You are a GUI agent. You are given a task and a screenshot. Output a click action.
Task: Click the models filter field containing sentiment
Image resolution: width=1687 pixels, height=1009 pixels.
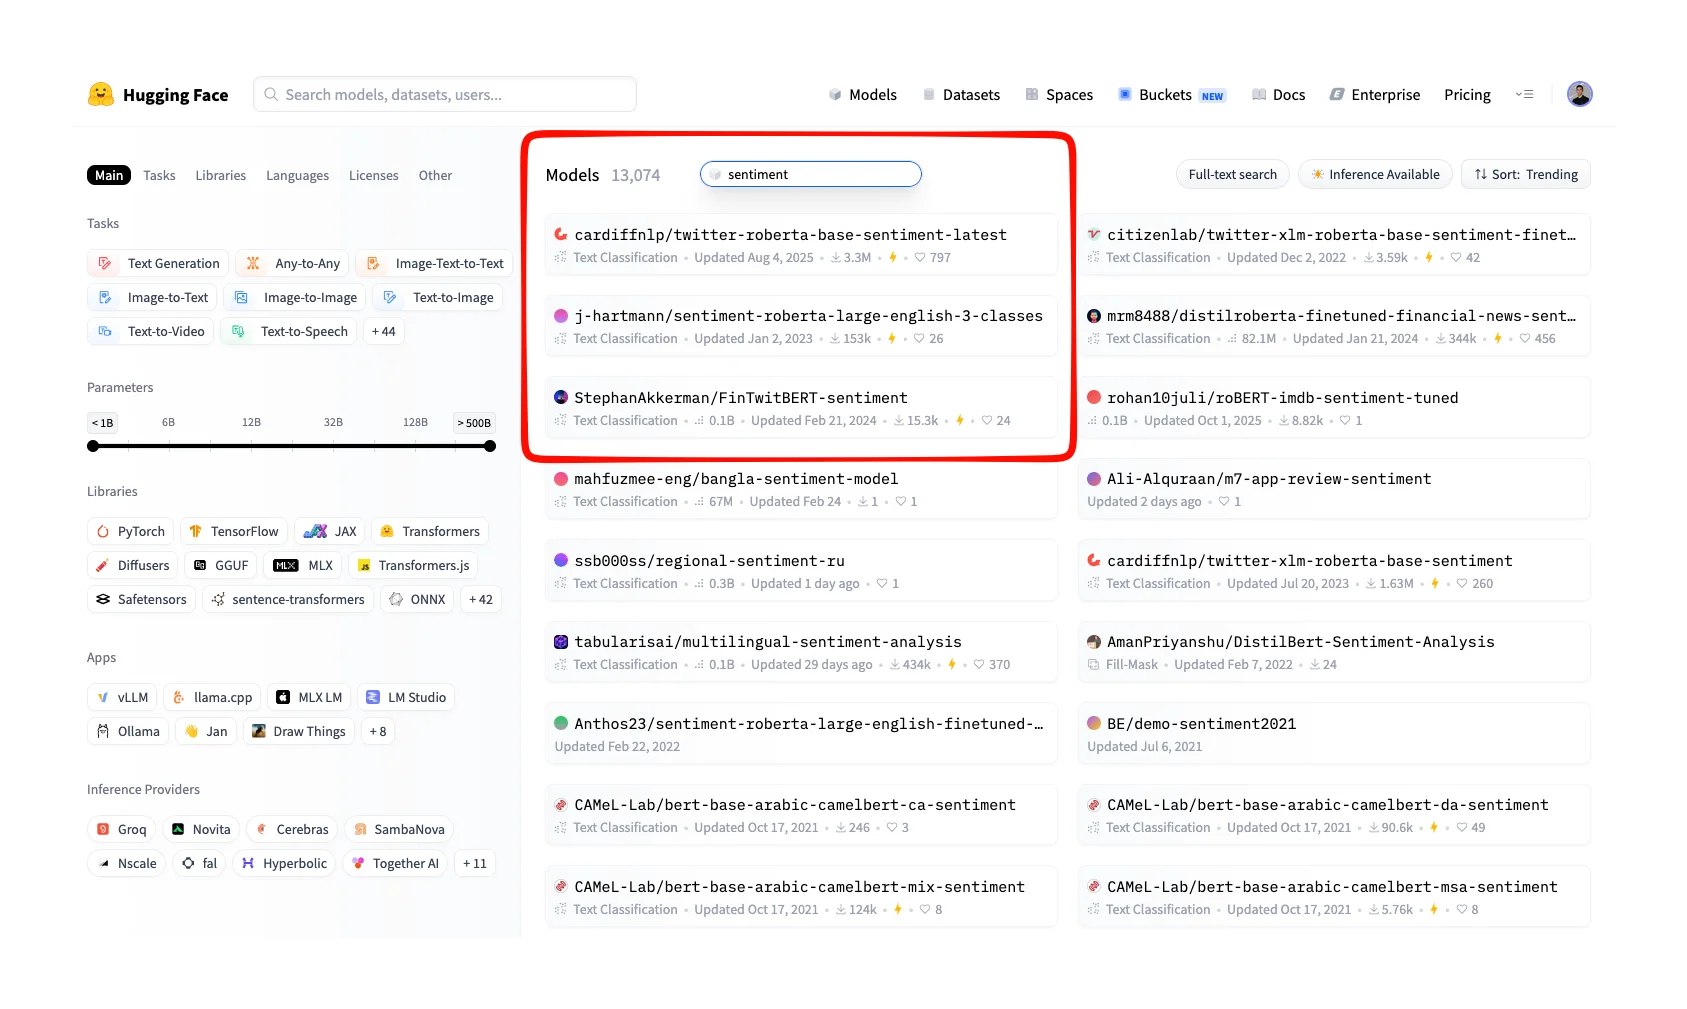click(x=811, y=174)
